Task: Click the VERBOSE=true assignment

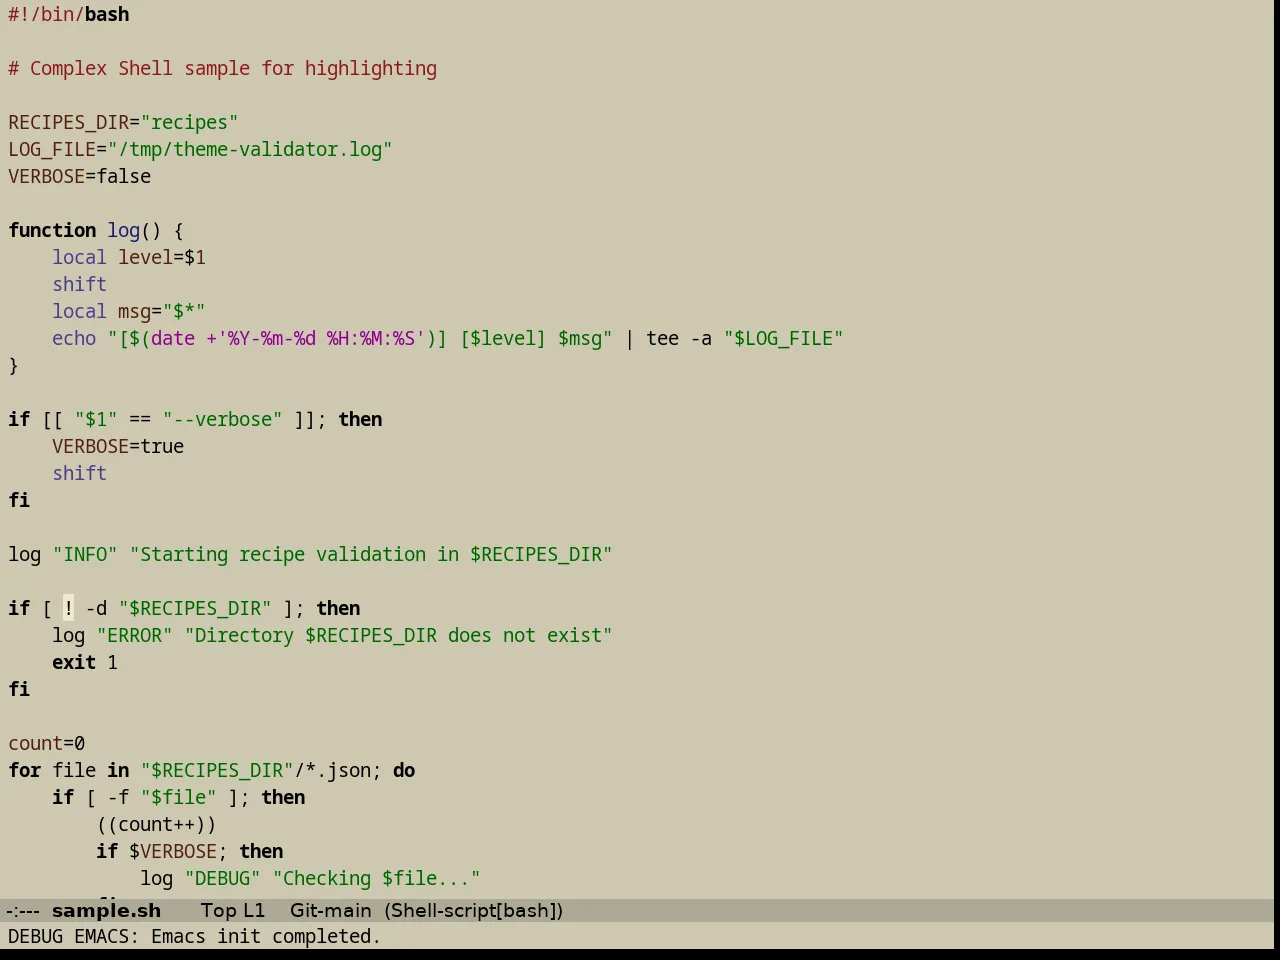Action: 118,446
